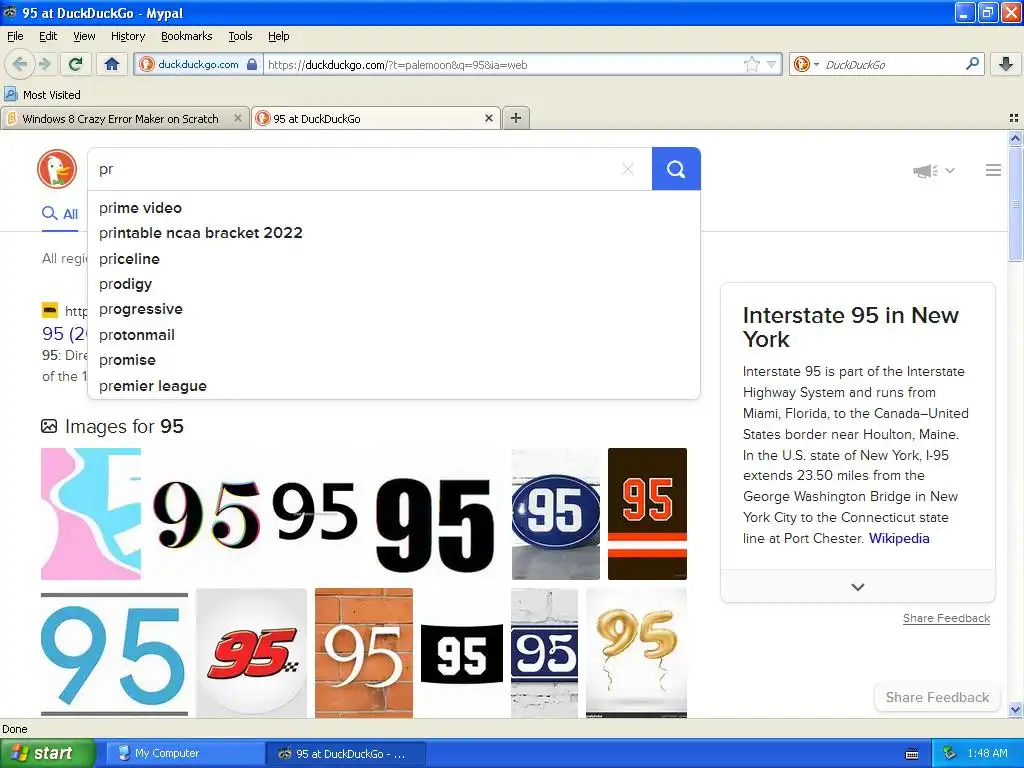Choose the 'priceline' suggestion
Viewport: 1024px width, 768px height.
pyautogui.click(x=394, y=259)
